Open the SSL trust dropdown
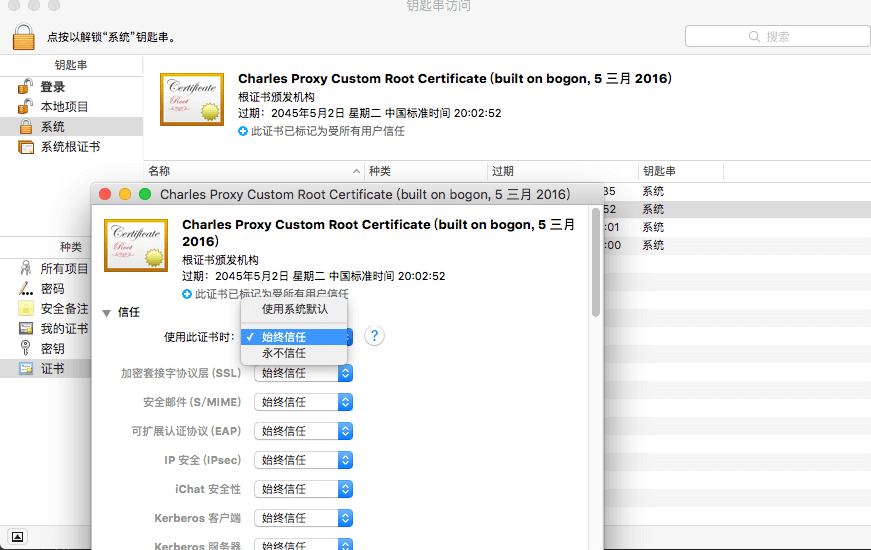Image resolution: width=871 pixels, height=550 pixels. (x=303, y=373)
